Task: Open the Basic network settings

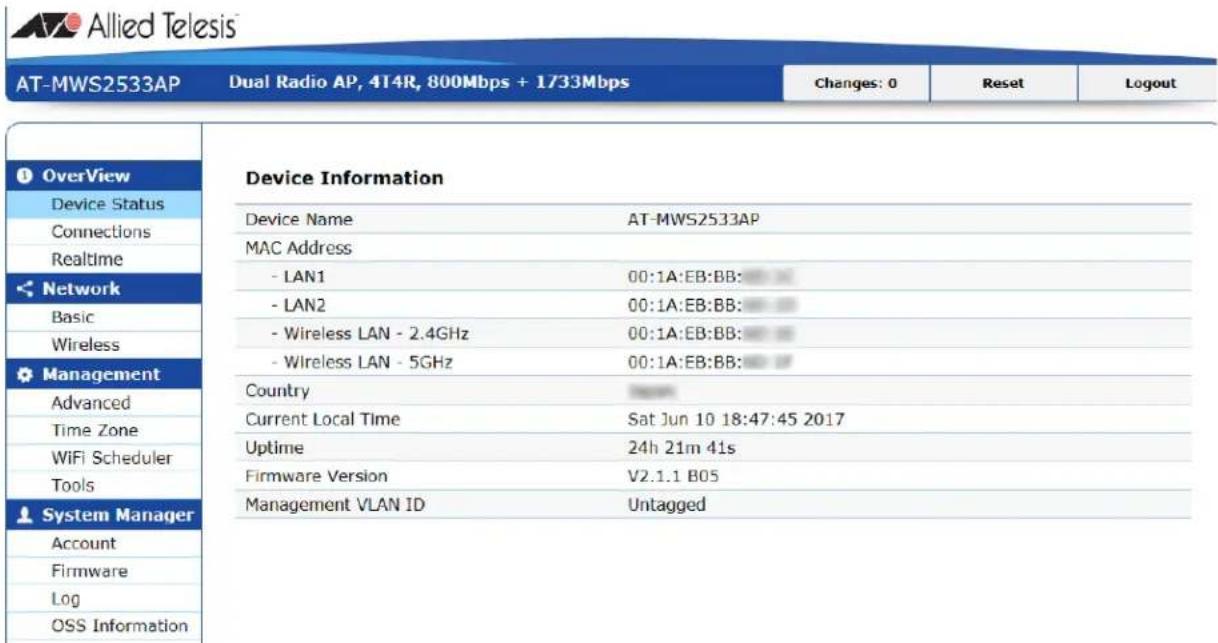Action: (x=73, y=317)
